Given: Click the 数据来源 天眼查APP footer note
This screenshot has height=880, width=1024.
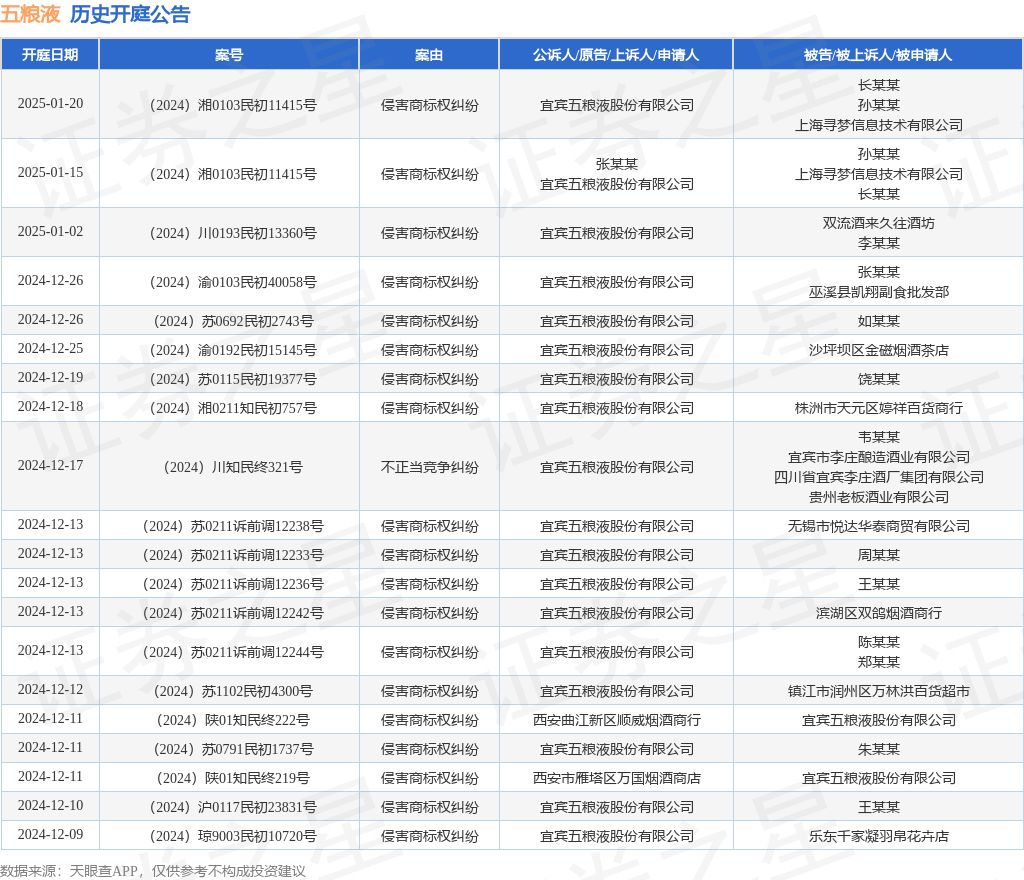Looking at the screenshot, I should coord(153,871).
